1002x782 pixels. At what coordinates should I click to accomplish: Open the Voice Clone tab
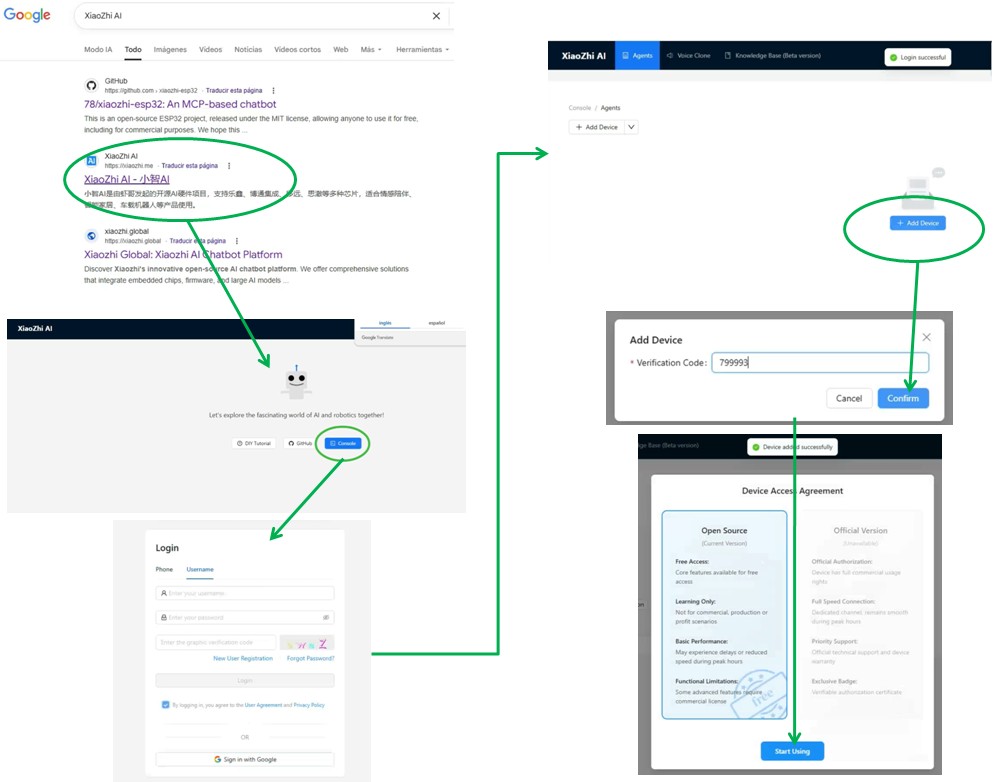[688, 56]
